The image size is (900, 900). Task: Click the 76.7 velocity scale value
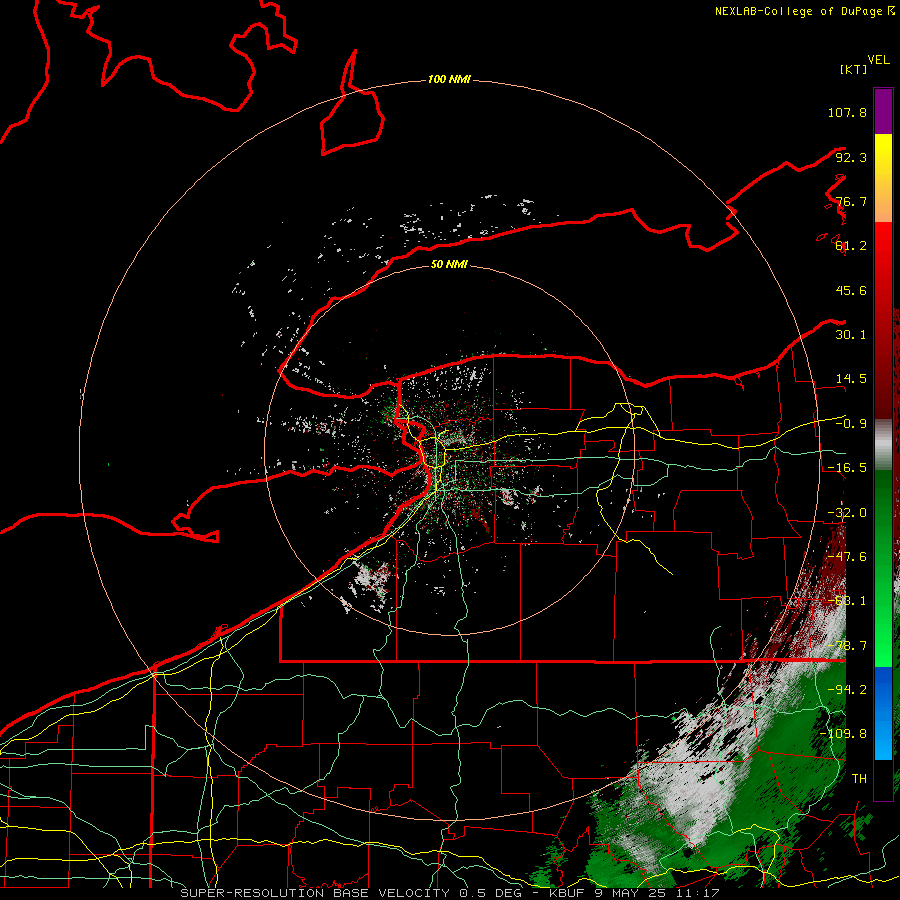tap(851, 201)
